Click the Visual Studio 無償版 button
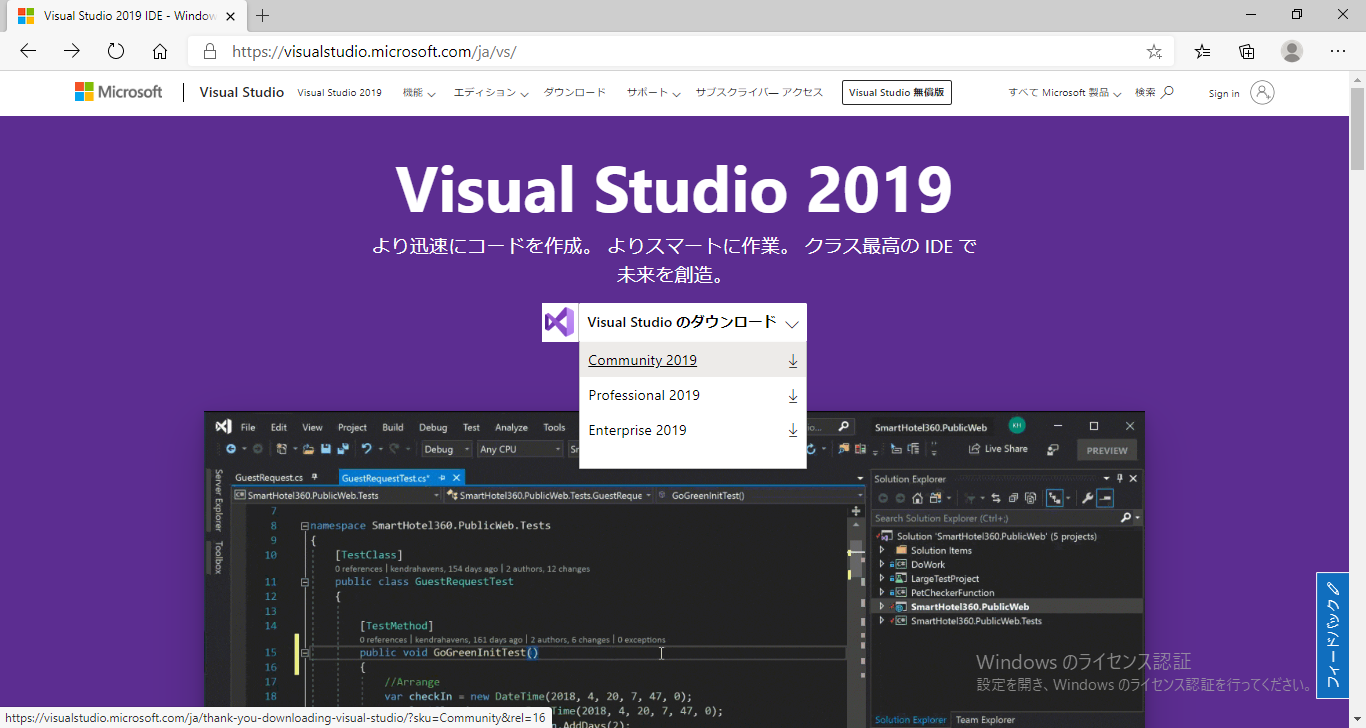Image resolution: width=1366 pixels, height=728 pixels. tap(896, 92)
